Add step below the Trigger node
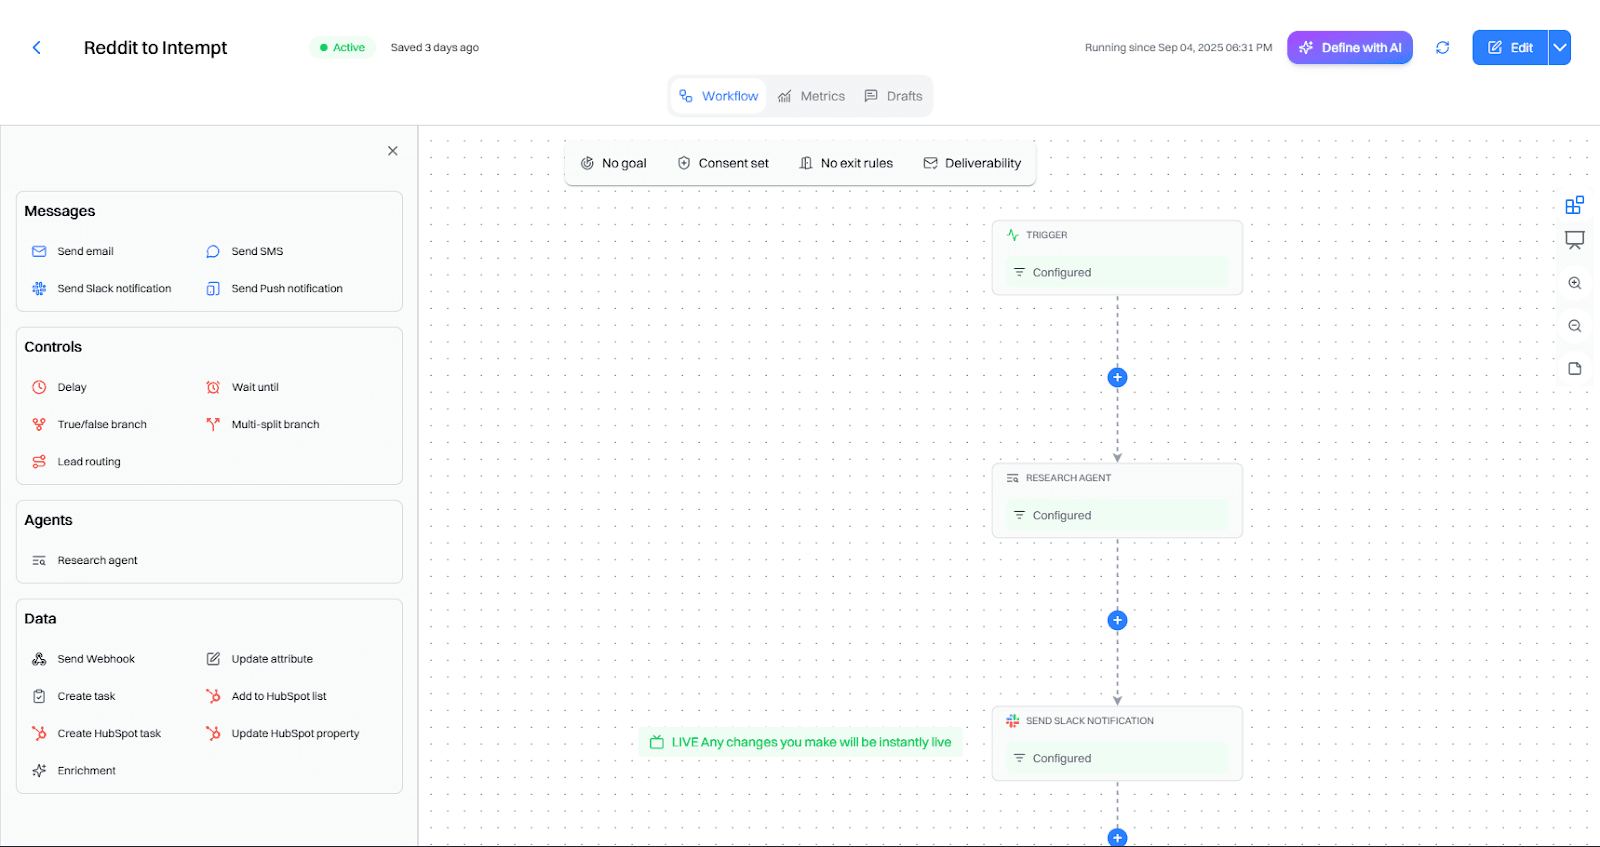This screenshot has height=847, width=1600. pyautogui.click(x=1117, y=378)
